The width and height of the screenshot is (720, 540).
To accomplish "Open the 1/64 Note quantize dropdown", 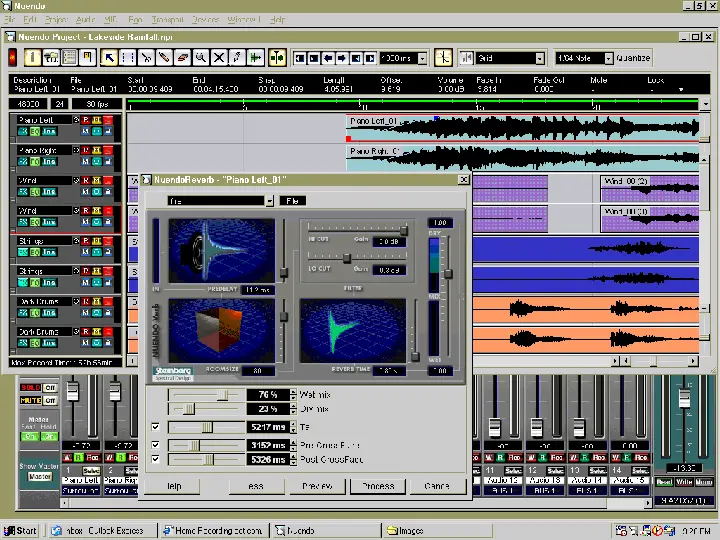I will (608, 58).
